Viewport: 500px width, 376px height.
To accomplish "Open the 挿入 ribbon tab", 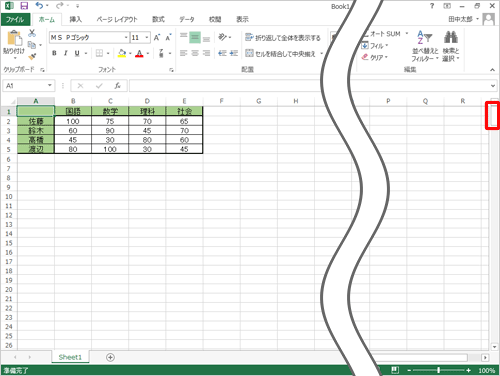I will [75, 19].
